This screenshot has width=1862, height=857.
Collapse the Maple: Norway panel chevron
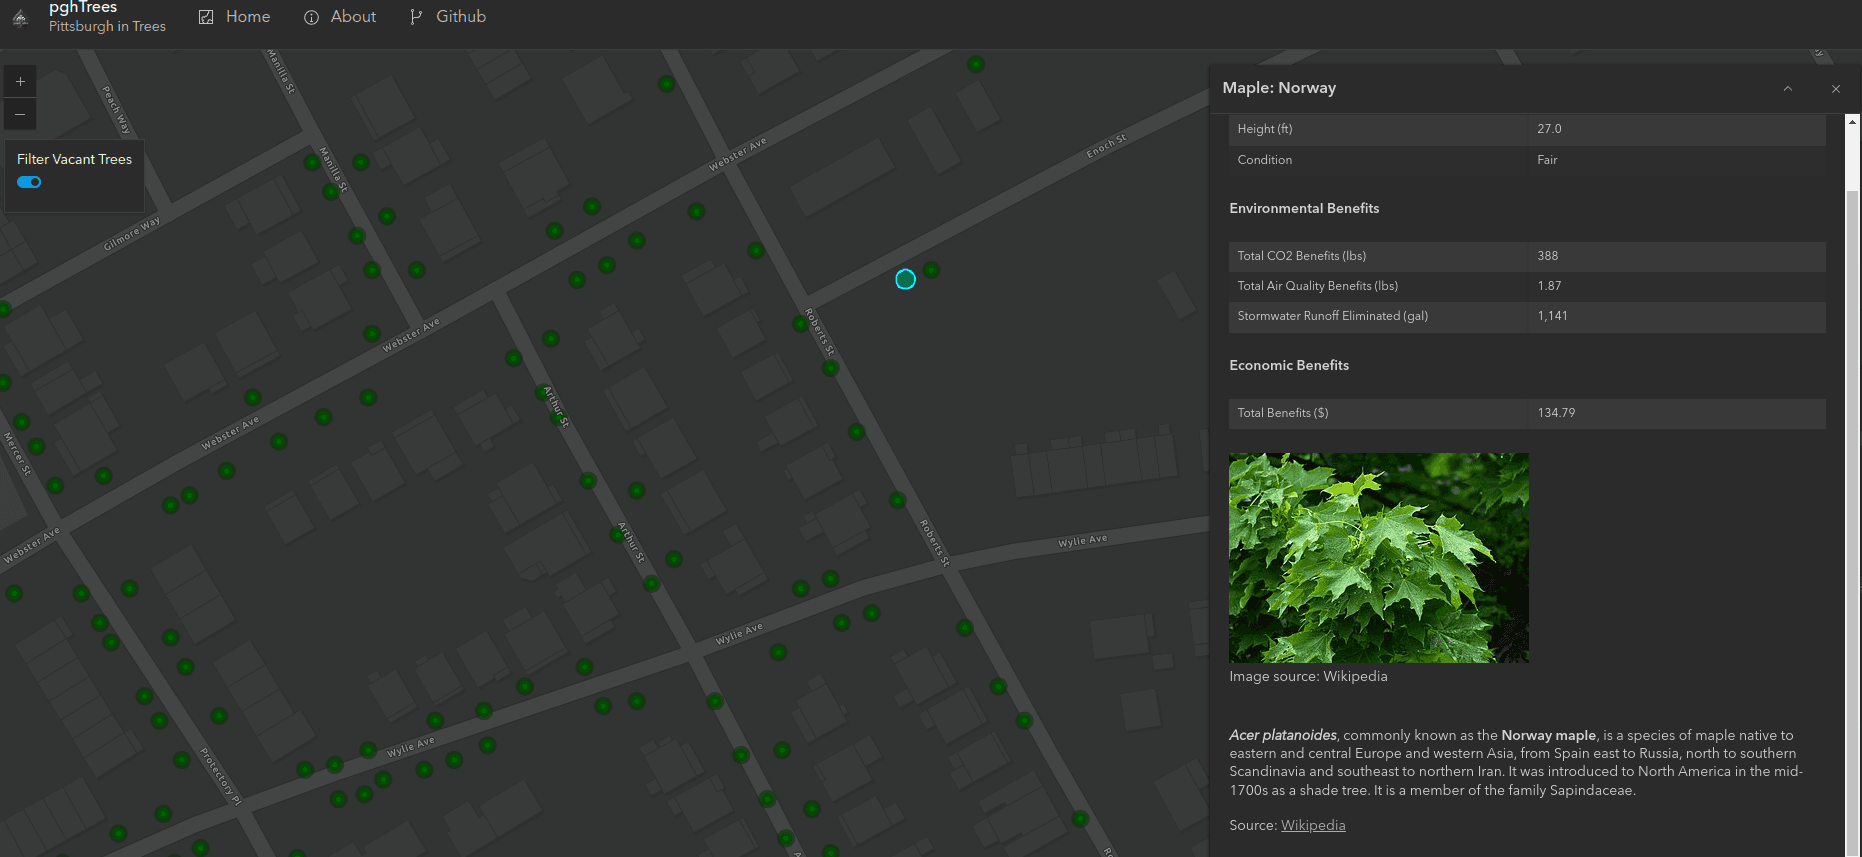point(1788,89)
